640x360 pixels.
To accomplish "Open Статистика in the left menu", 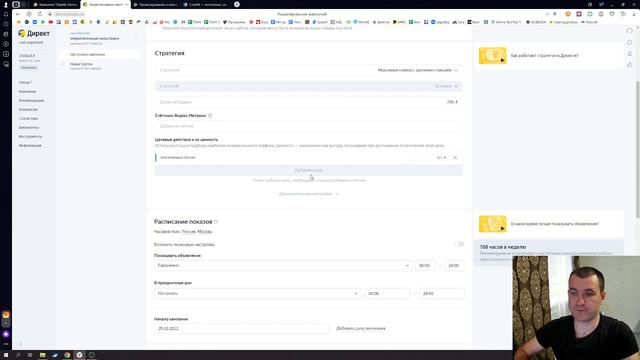I will click(x=29, y=118).
